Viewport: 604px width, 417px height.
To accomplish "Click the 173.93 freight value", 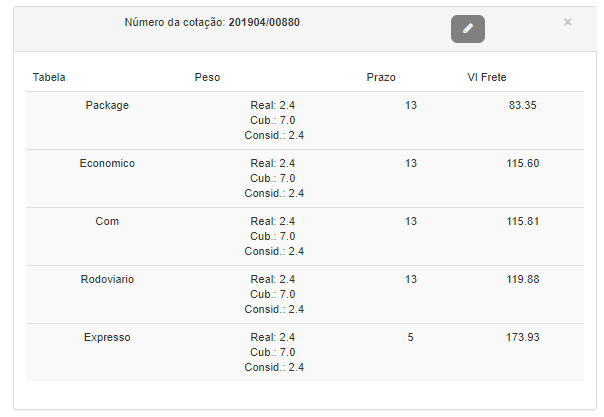I will tap(523, 337).
